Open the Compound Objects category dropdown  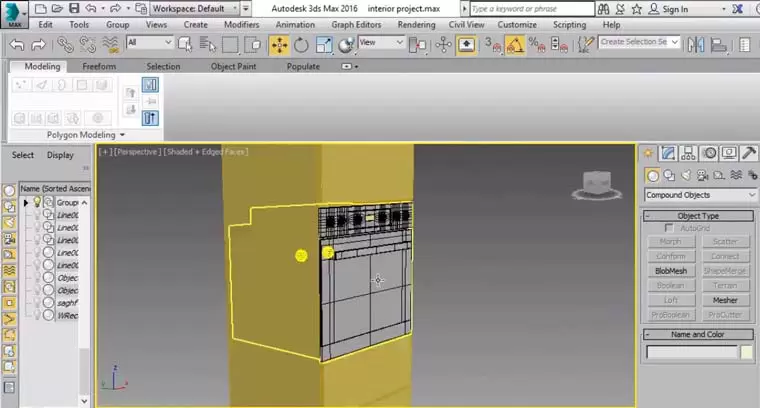pos(700,195)
